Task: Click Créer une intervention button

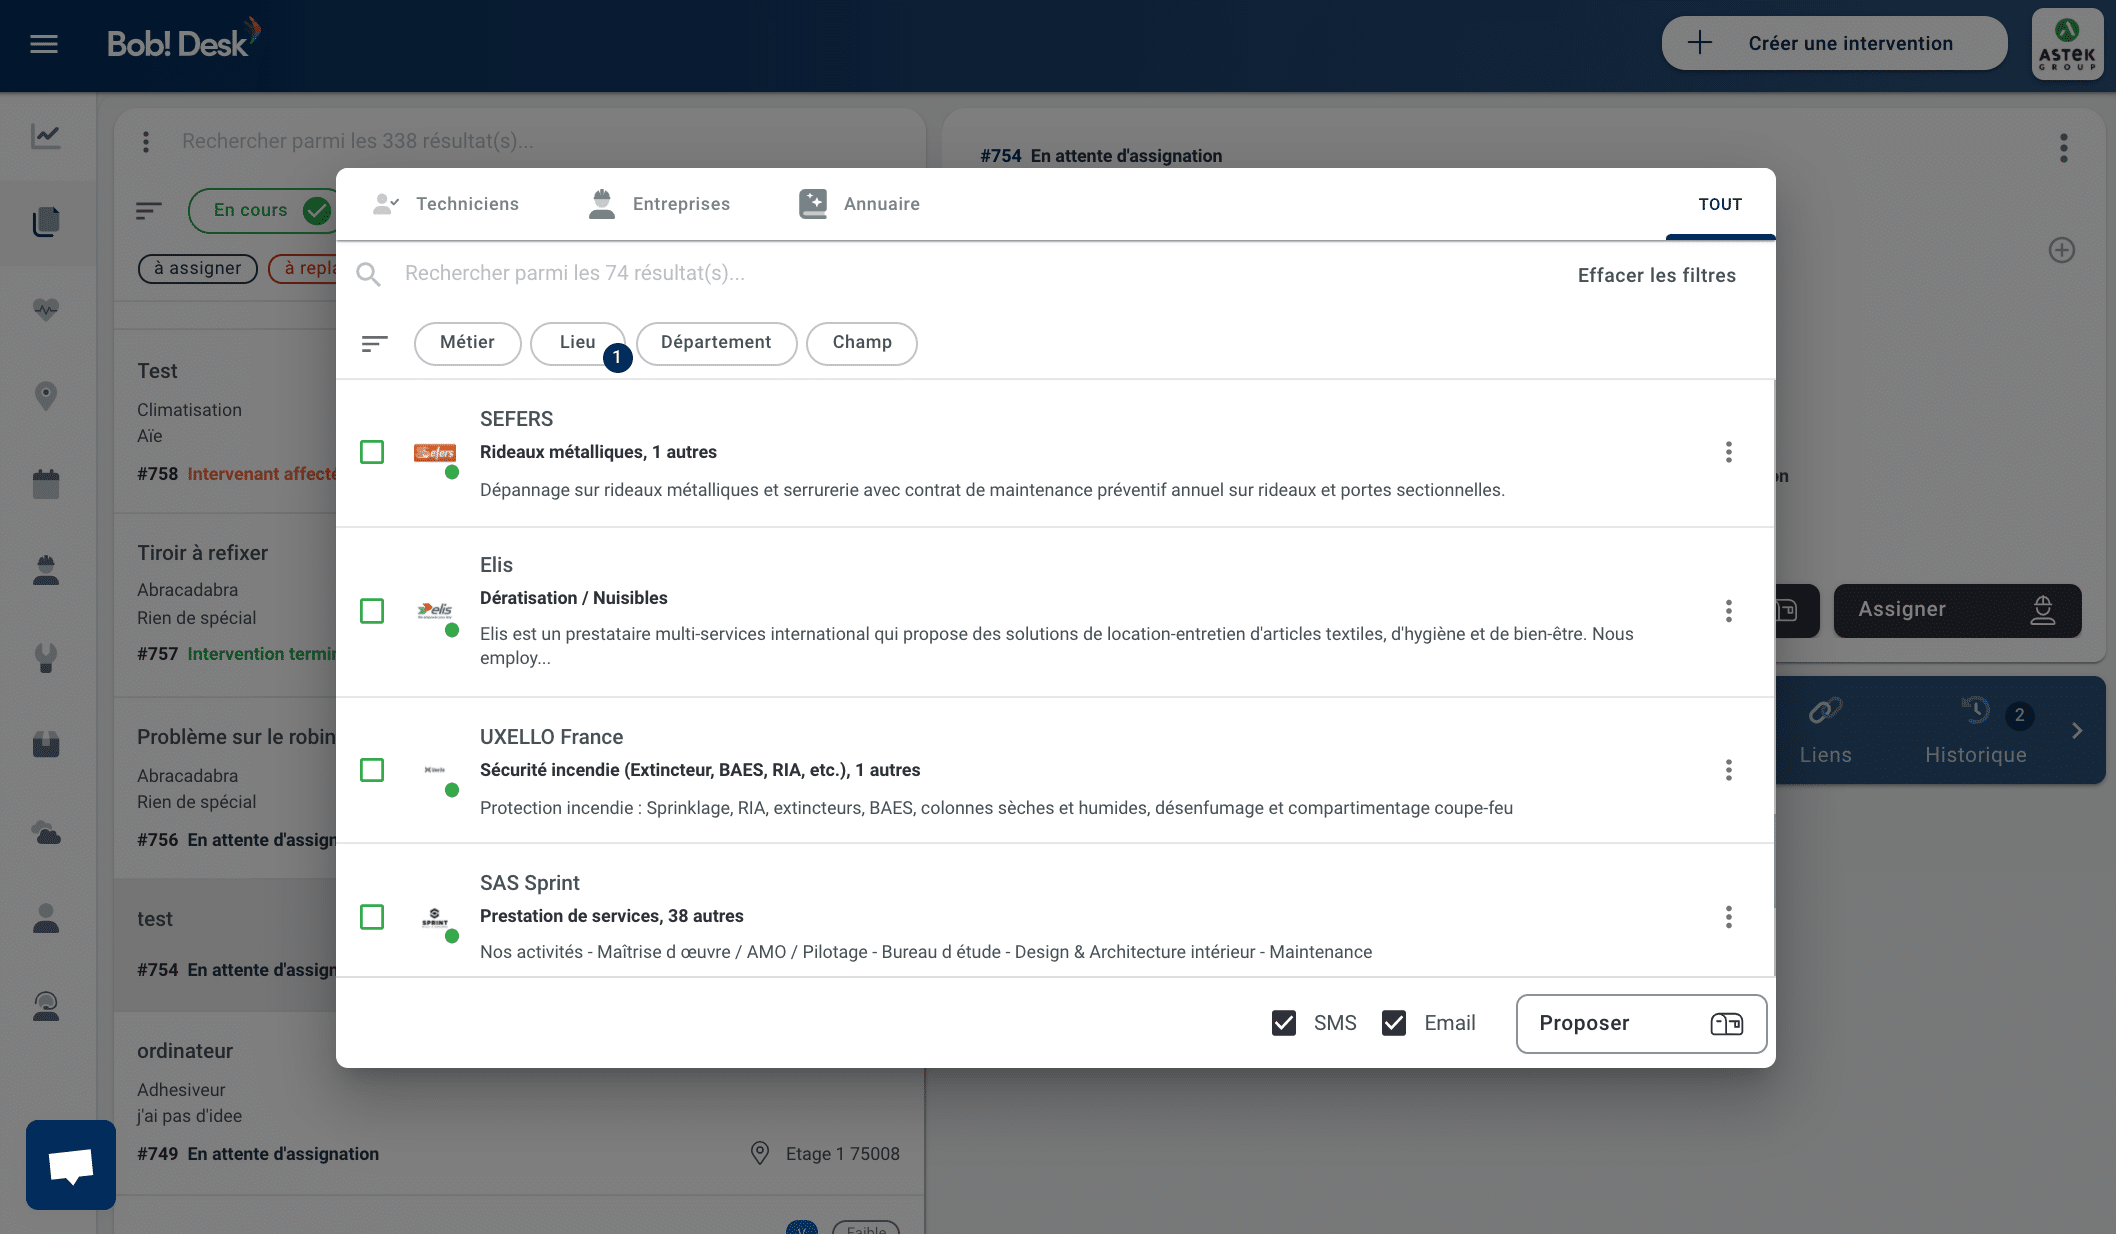Action: tap(1834, 43)
